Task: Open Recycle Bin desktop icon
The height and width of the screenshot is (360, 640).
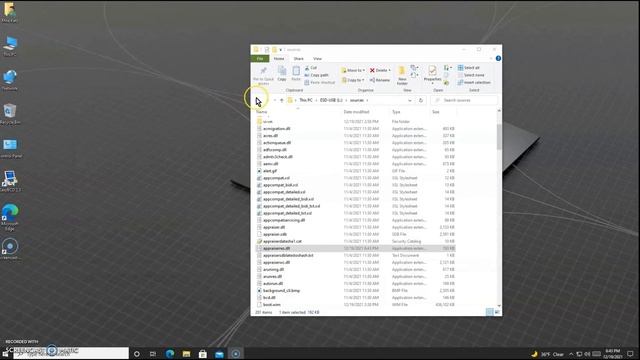Action: (10, 113)
